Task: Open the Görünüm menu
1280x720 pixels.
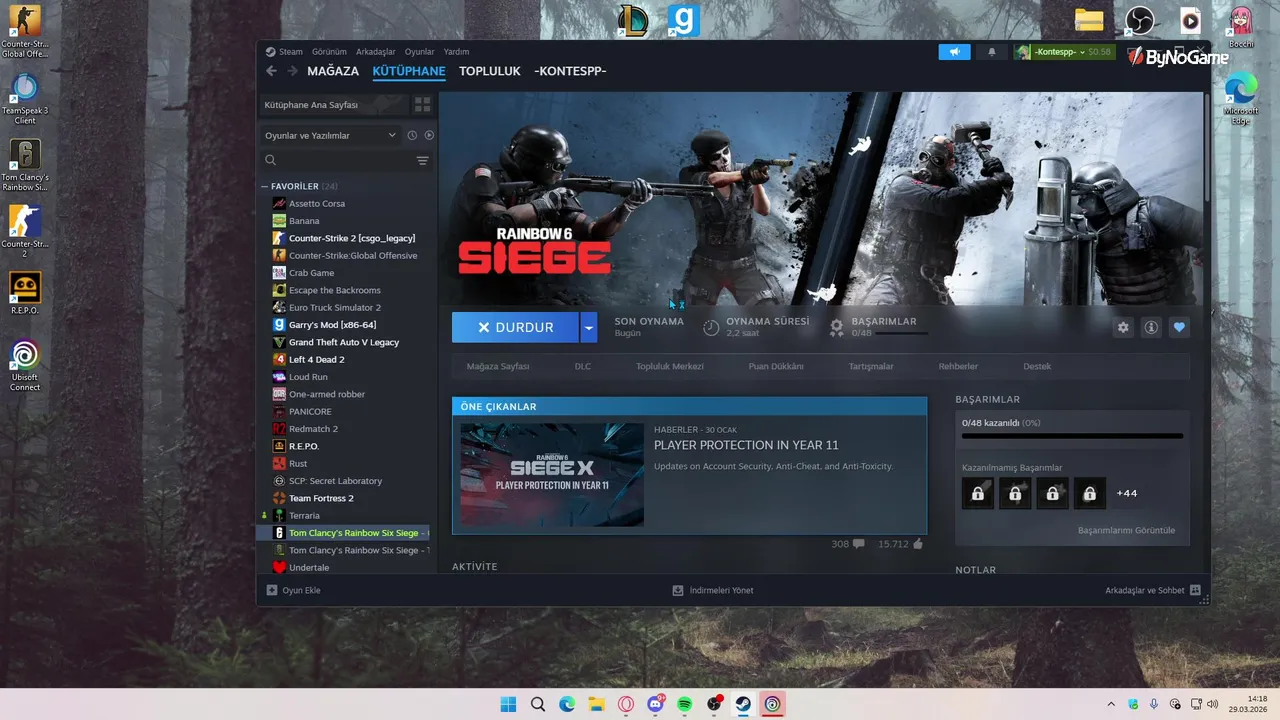Action: 329,52
